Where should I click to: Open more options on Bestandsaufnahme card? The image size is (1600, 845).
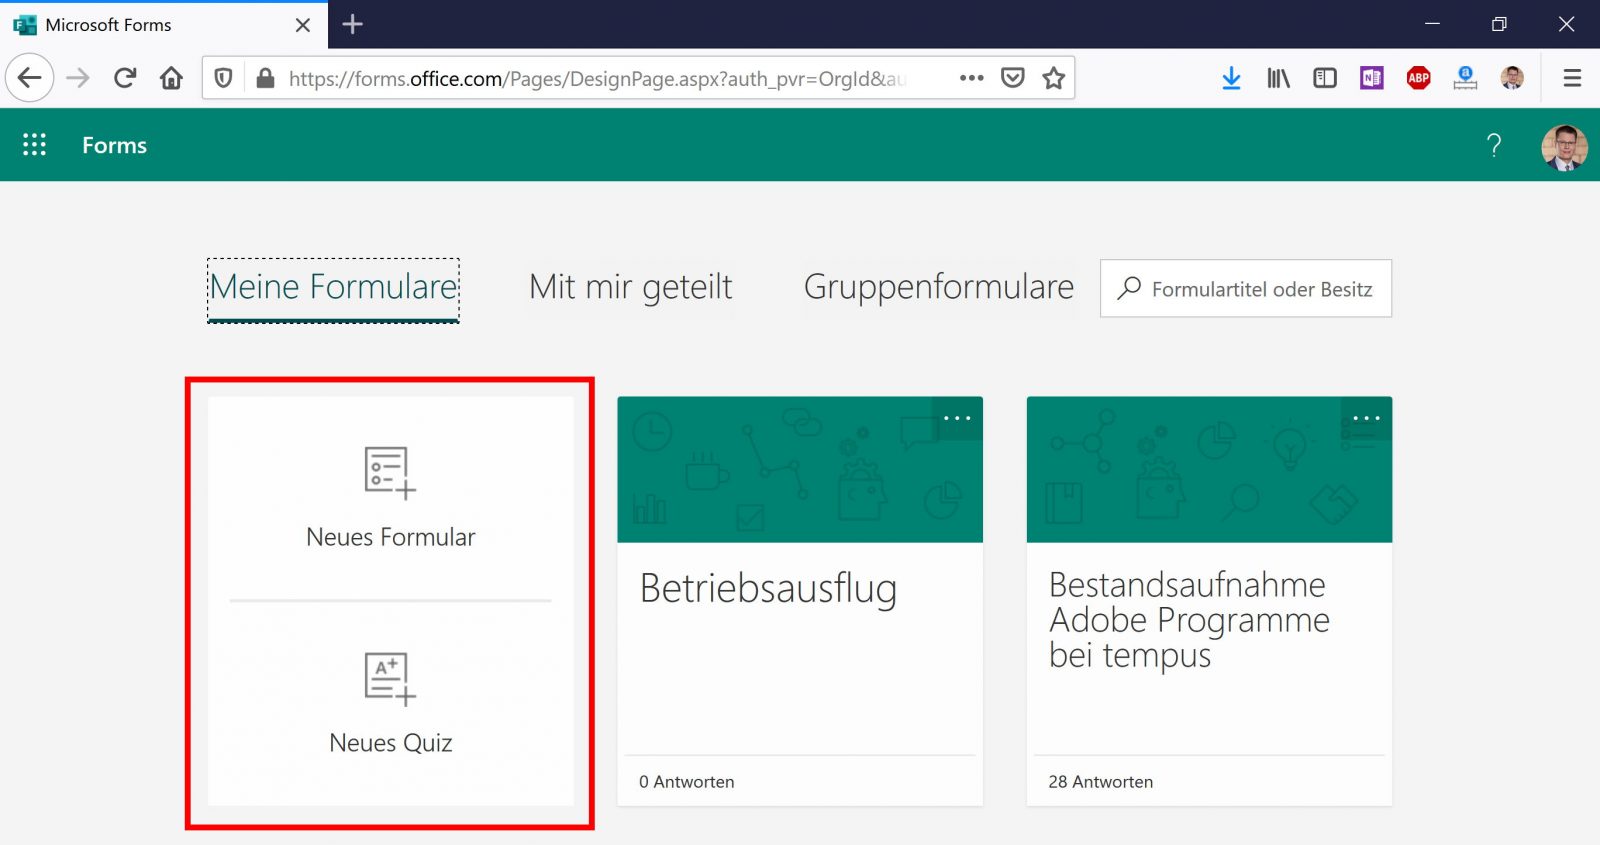coord(1366,419)
